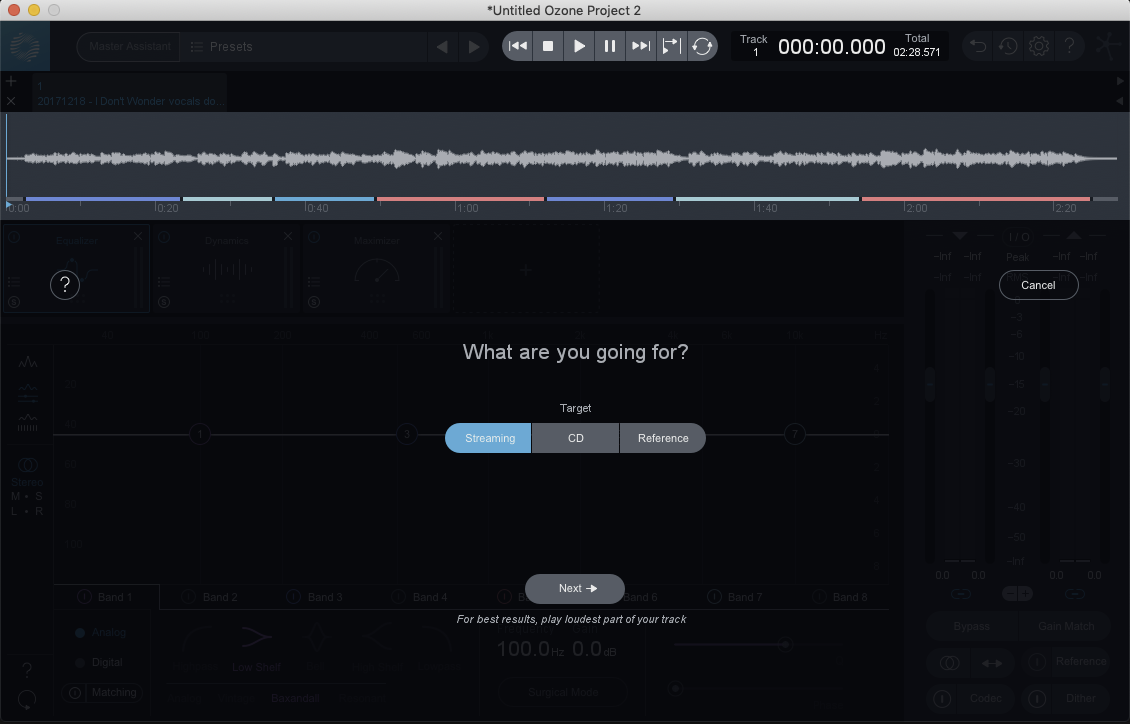Image resolution: width=1130 pixels, height=724 pixels.
Task: Click the Next button
Action: [x=575, y=589]
